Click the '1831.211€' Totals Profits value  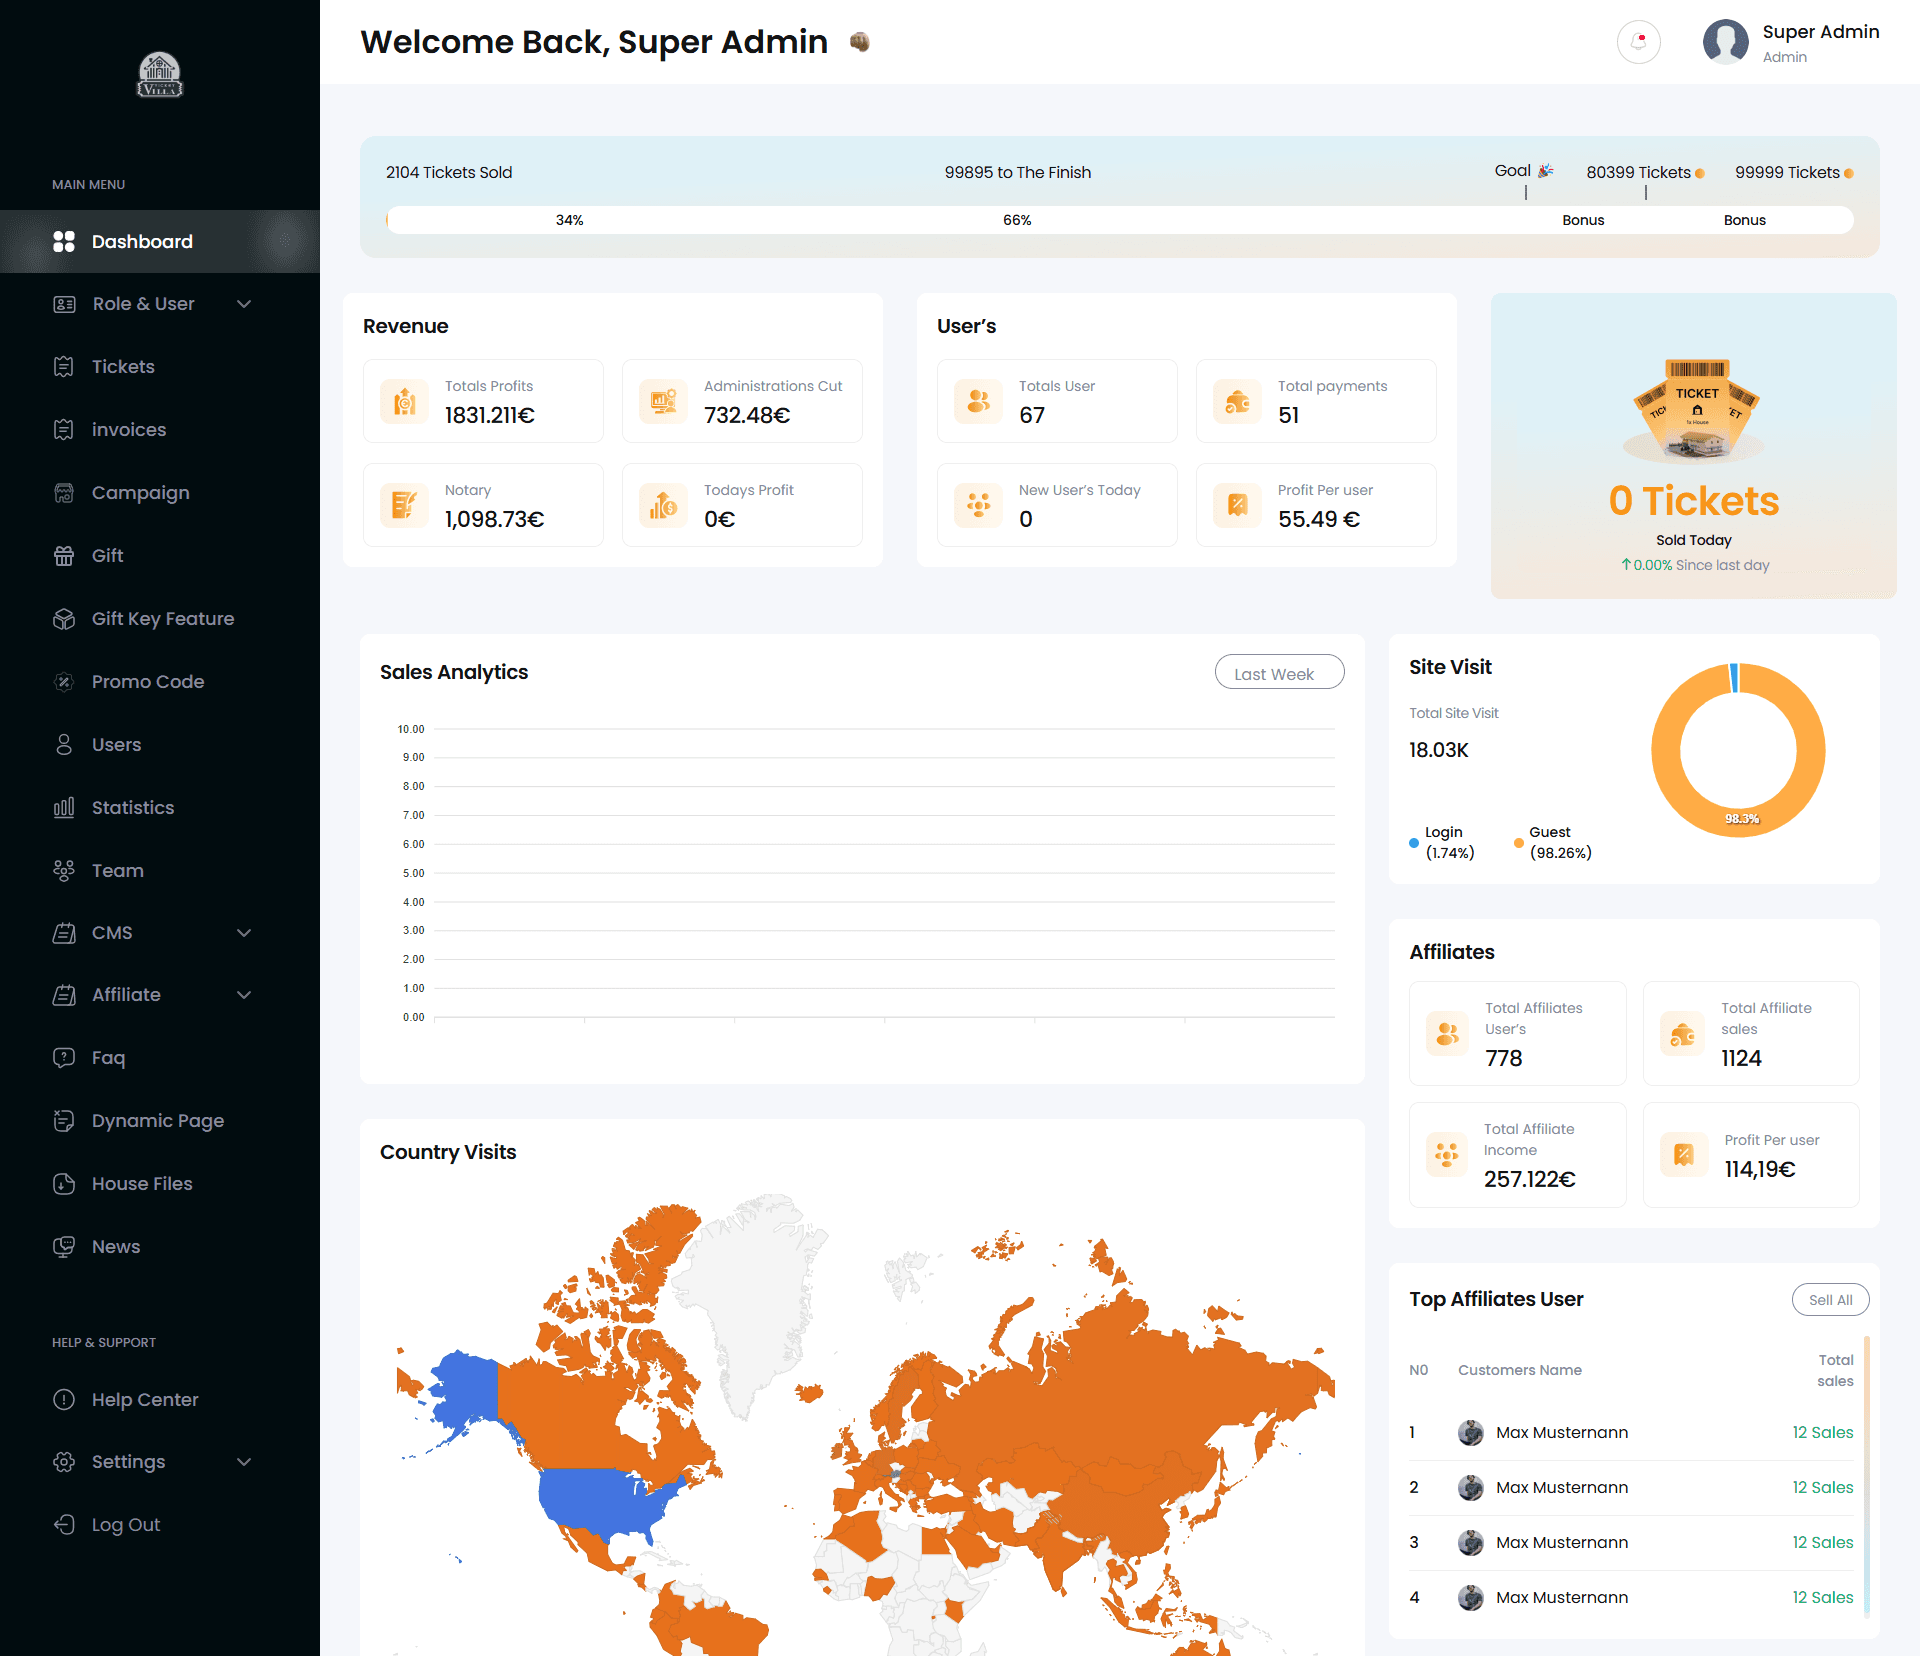490,415
